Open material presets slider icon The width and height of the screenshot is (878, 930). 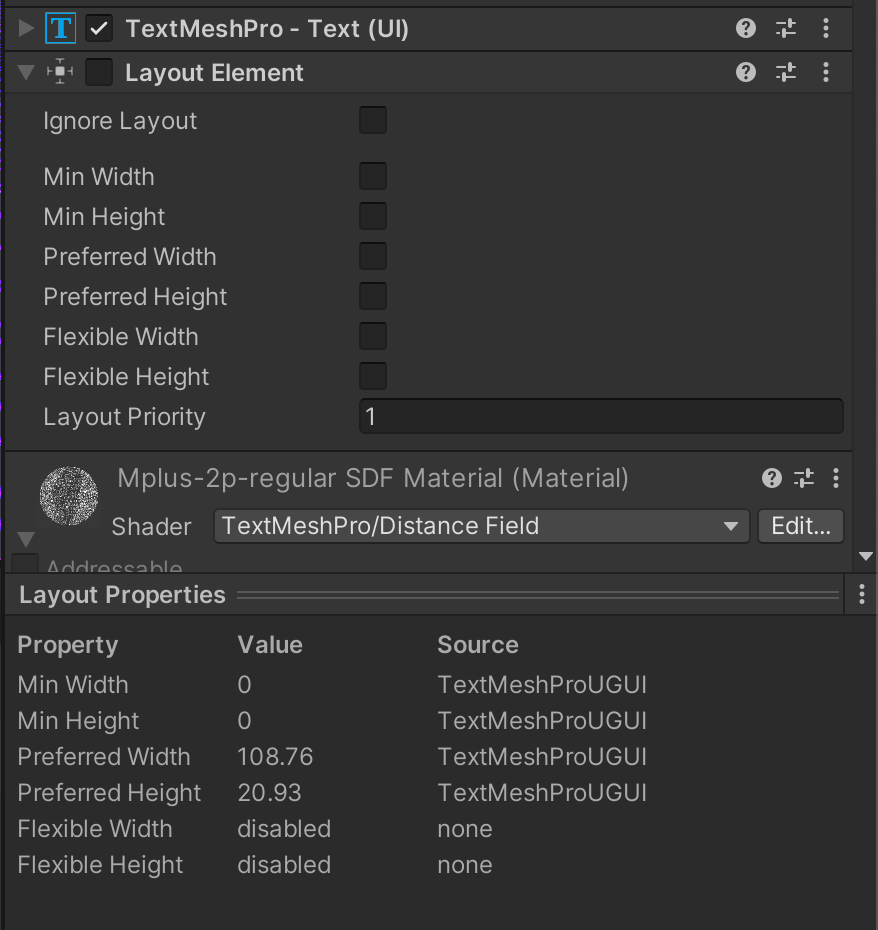(804, 478)
